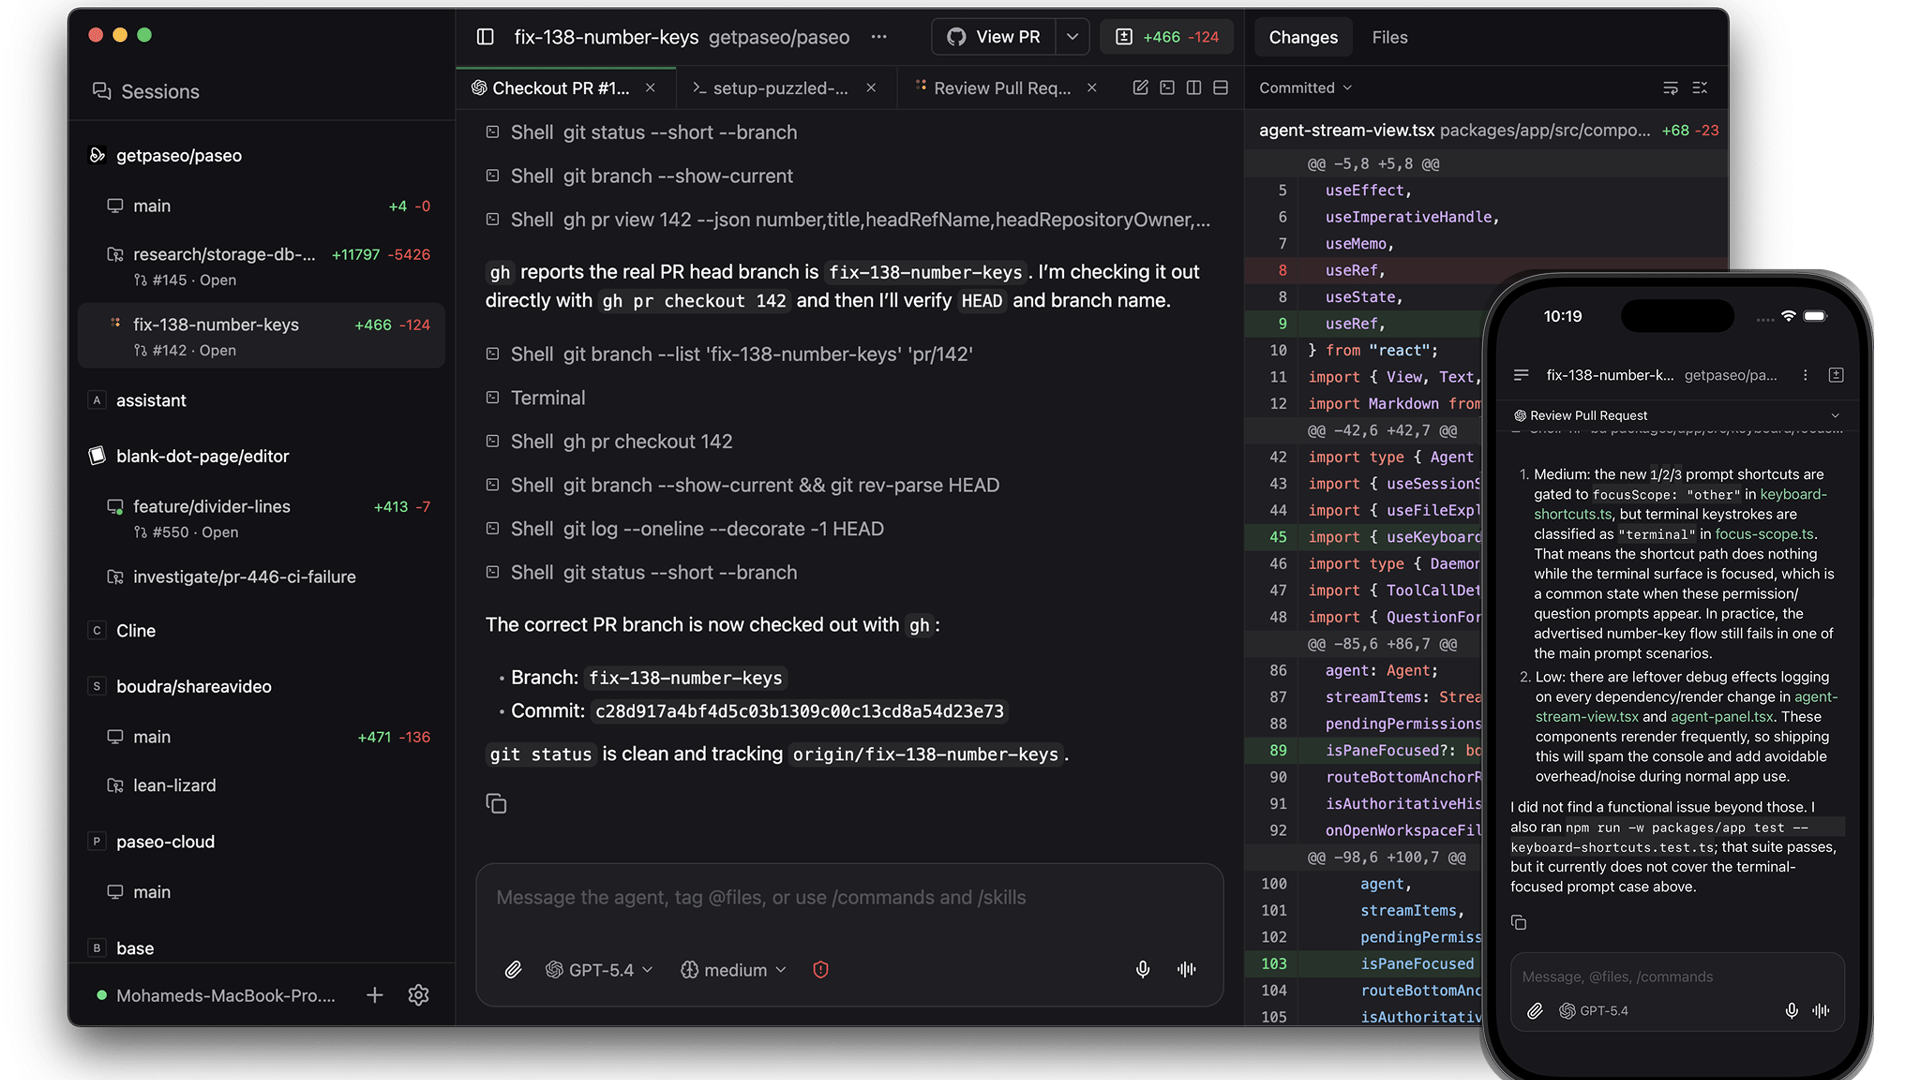1920x1080 pixels.
Task: Toggle the split-vertical pane layout icon
Action: 1194,88
